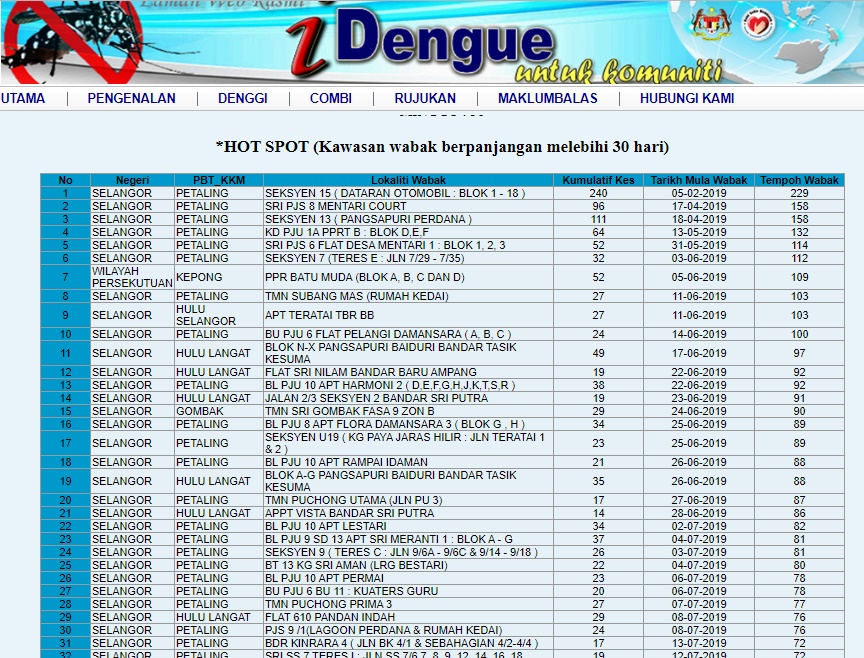The width and height of the screenshot is (864, 658).
Task: Select 'PPR BATU MUDA' locality cell
Action: tap(408, 277)
